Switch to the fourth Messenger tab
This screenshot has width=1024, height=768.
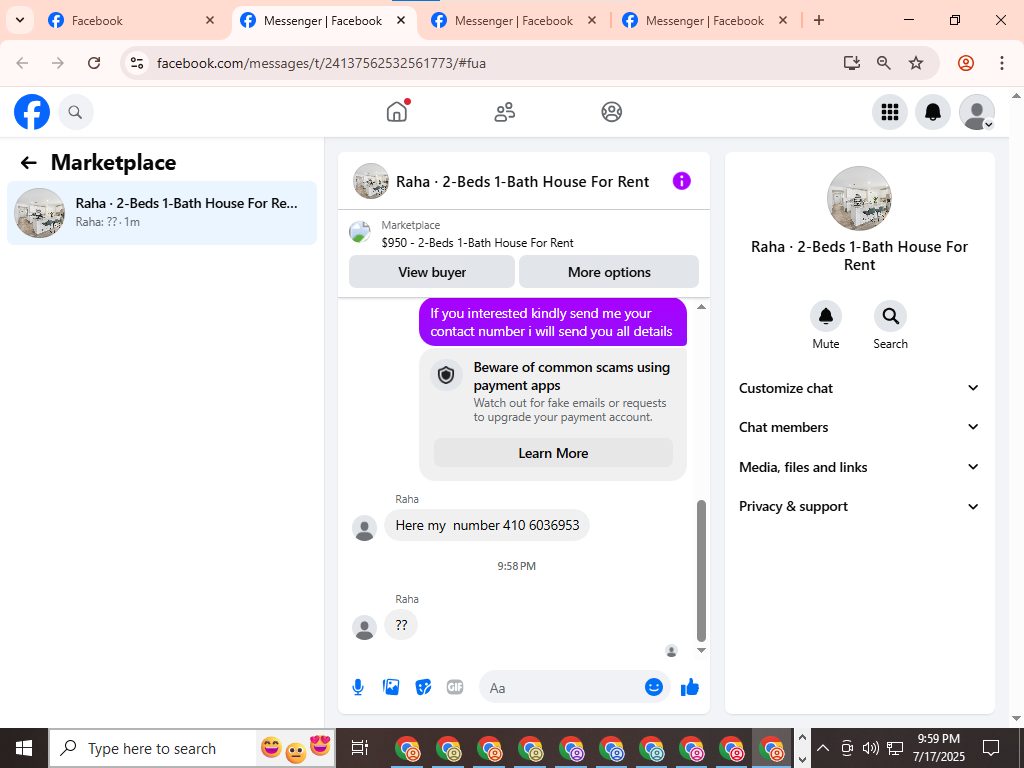pyautogui.click(x=705, y=21)
